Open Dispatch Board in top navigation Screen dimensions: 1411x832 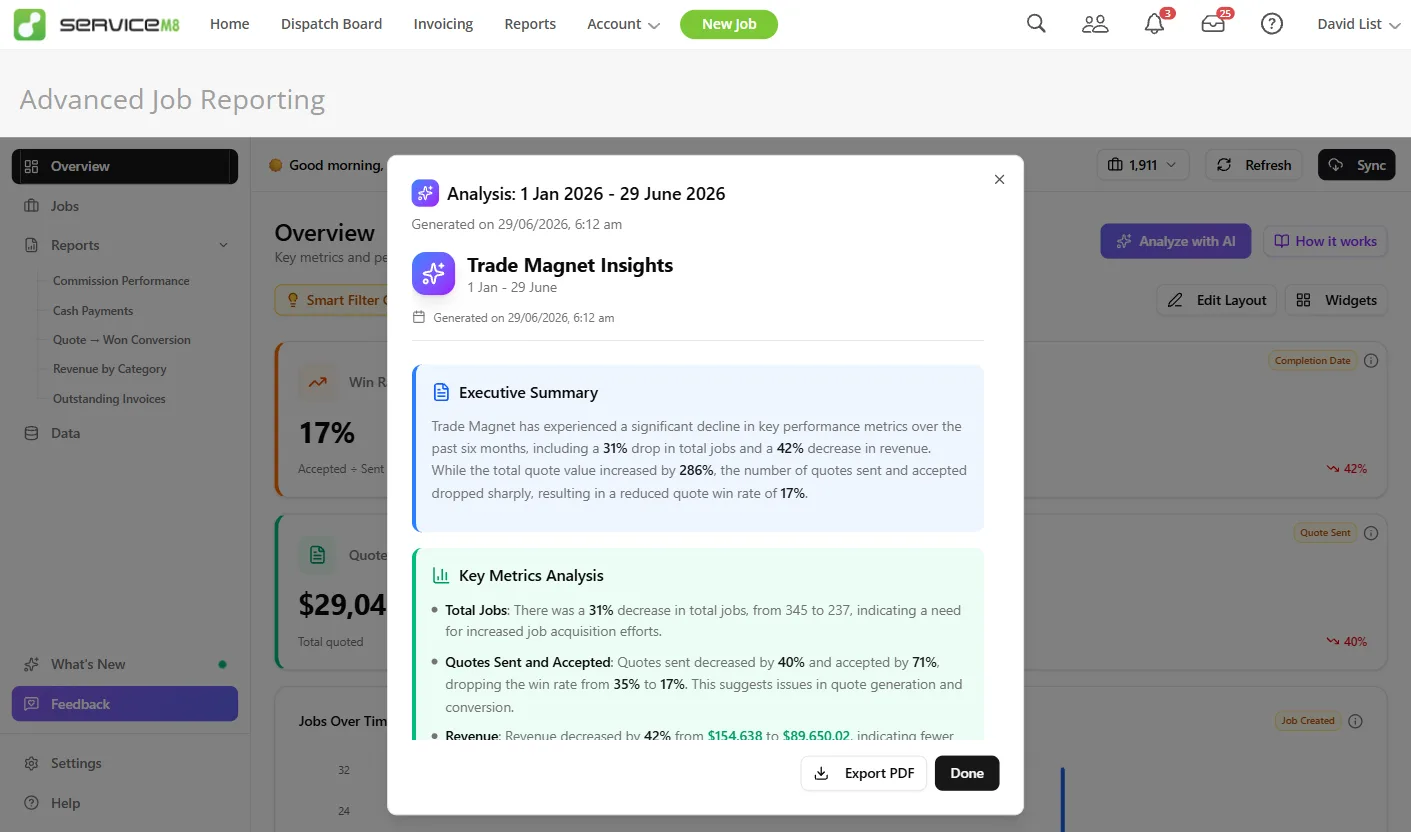tap(331, 24)
